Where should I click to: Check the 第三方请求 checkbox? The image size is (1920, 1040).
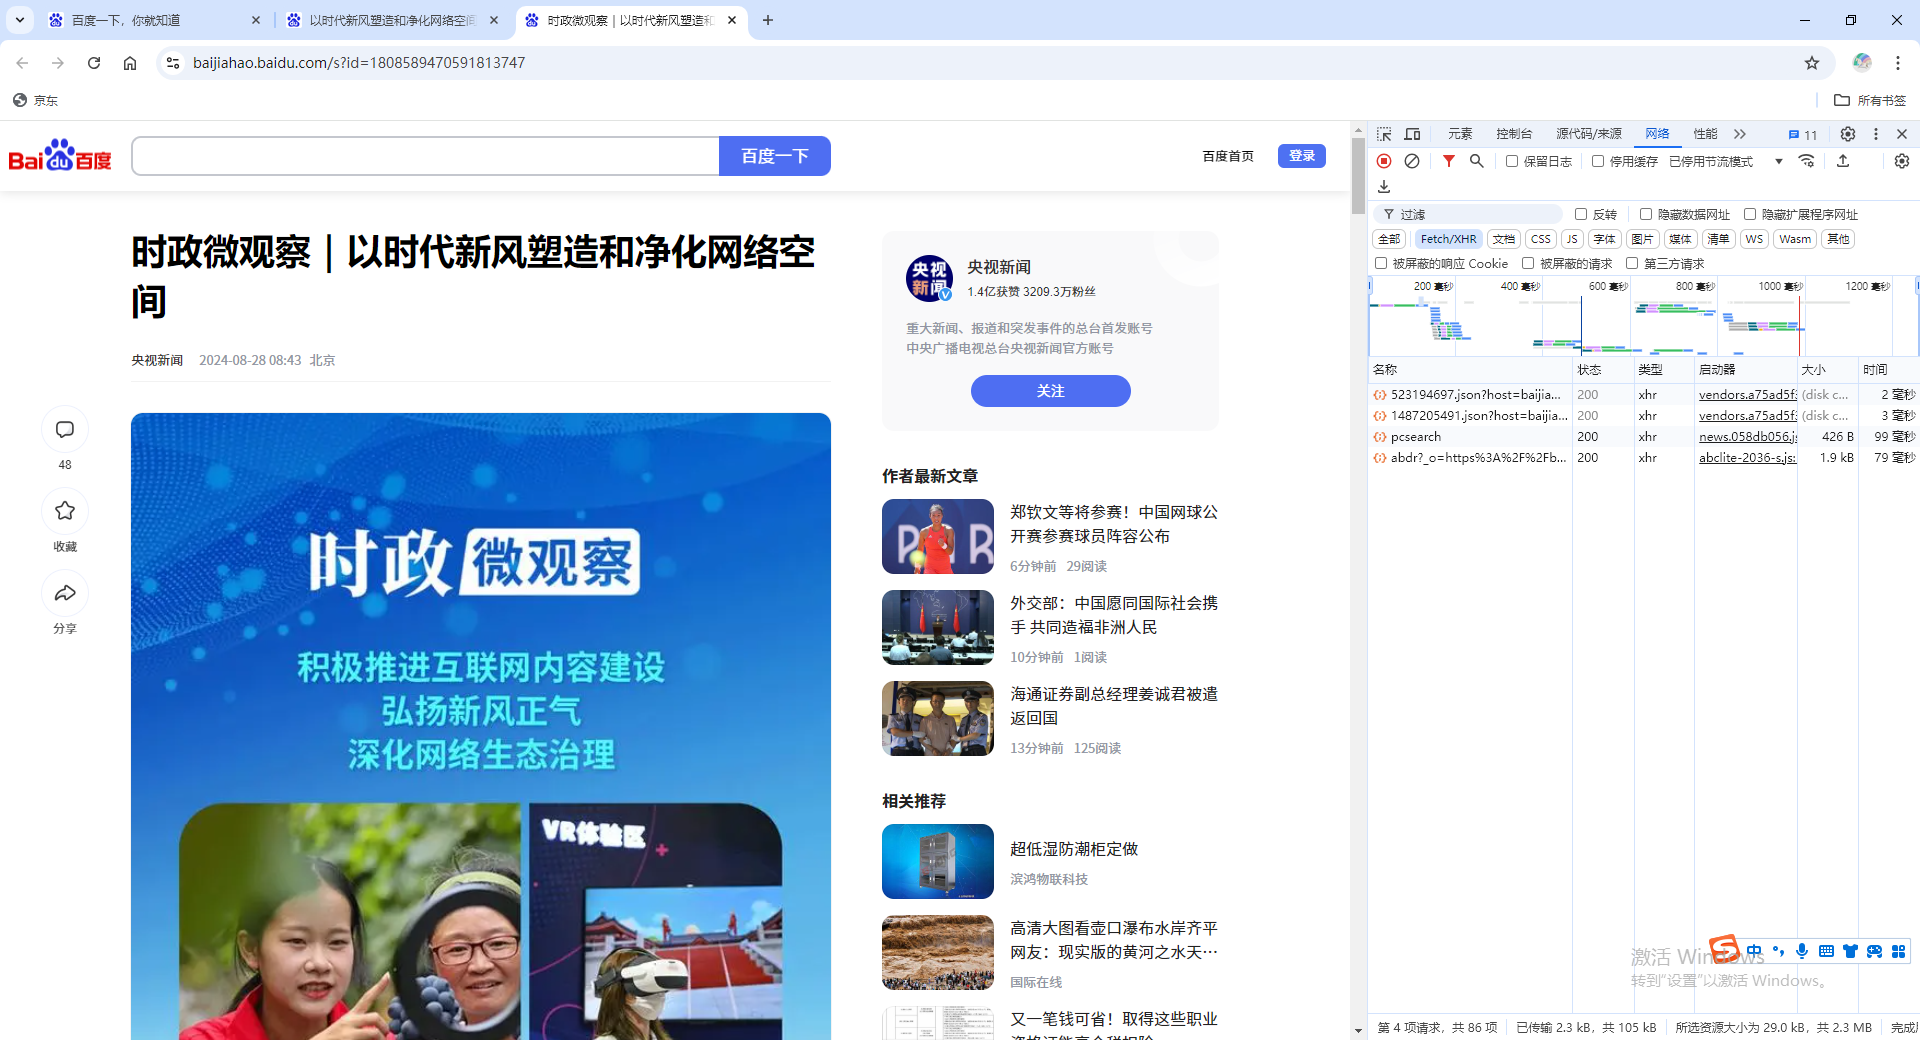tap(1632, 263)
